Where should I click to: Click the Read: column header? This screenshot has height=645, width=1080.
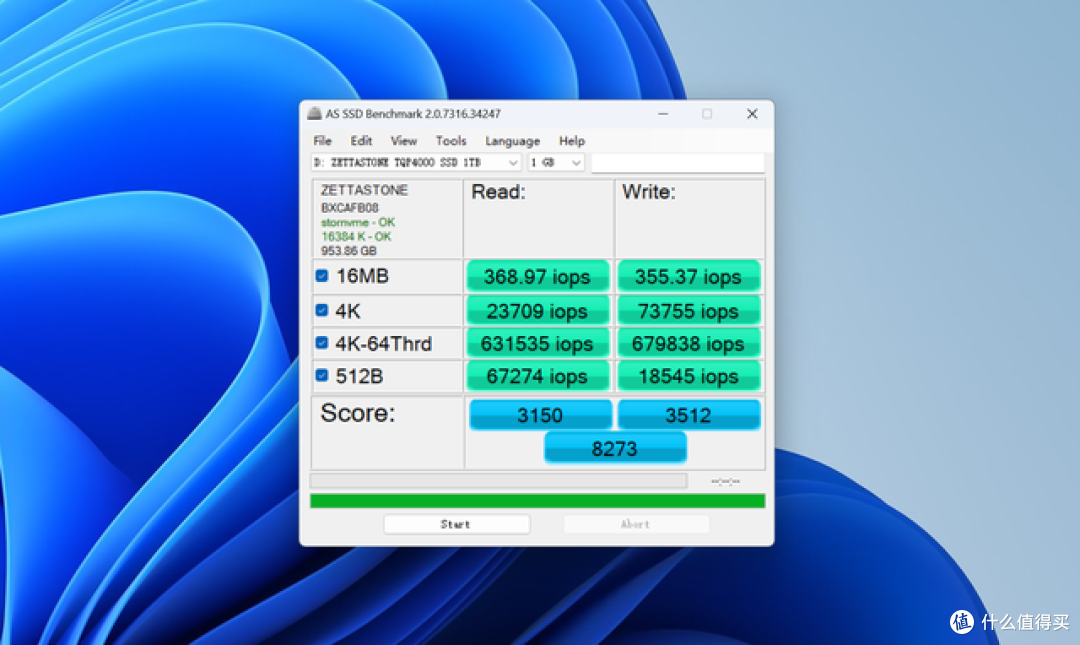point(498,192)
